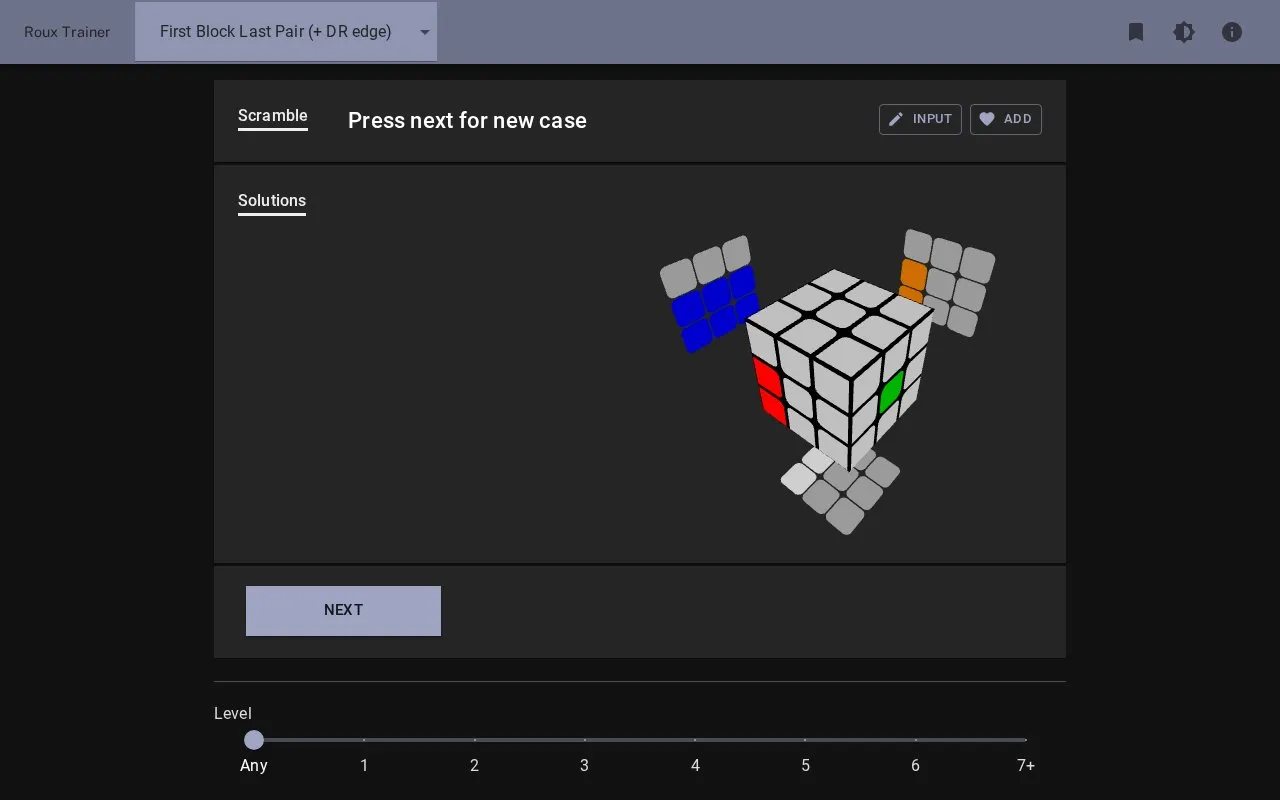Image resolution: width=1280 pixels, height=800 pixels.
Task: Click the level "5" label
Action: coord(805,765)
